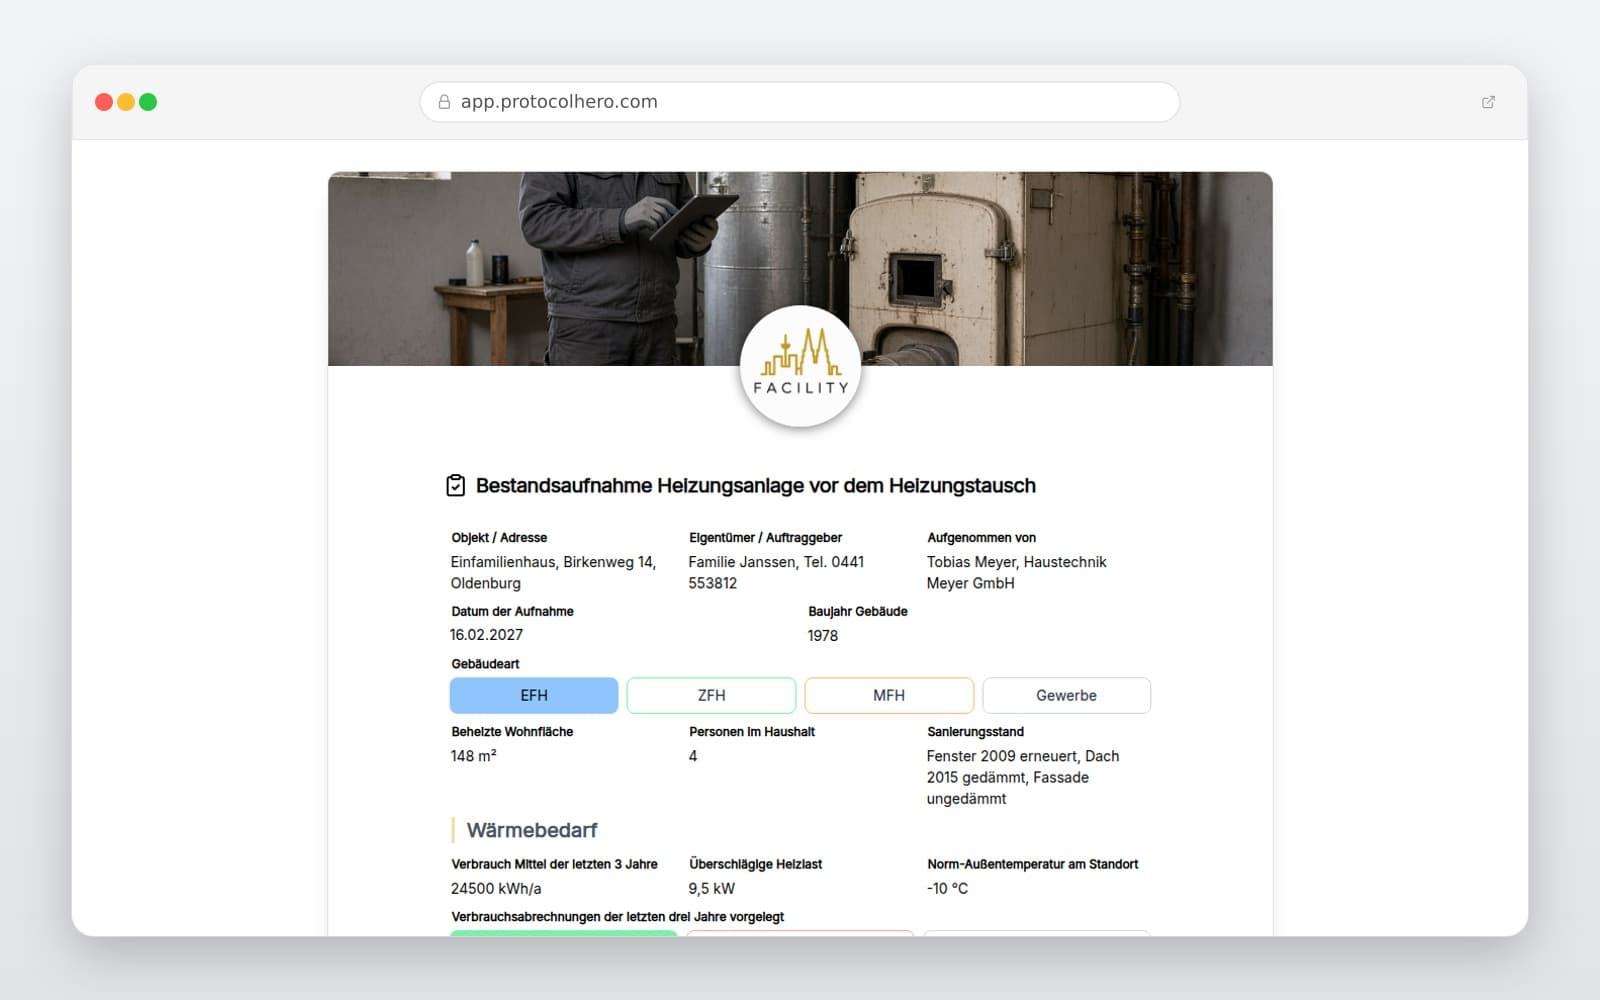Click the 'Beheizte Wohnfläche' label
This screenshot has width=1600, height=1000.
point(512,732)
